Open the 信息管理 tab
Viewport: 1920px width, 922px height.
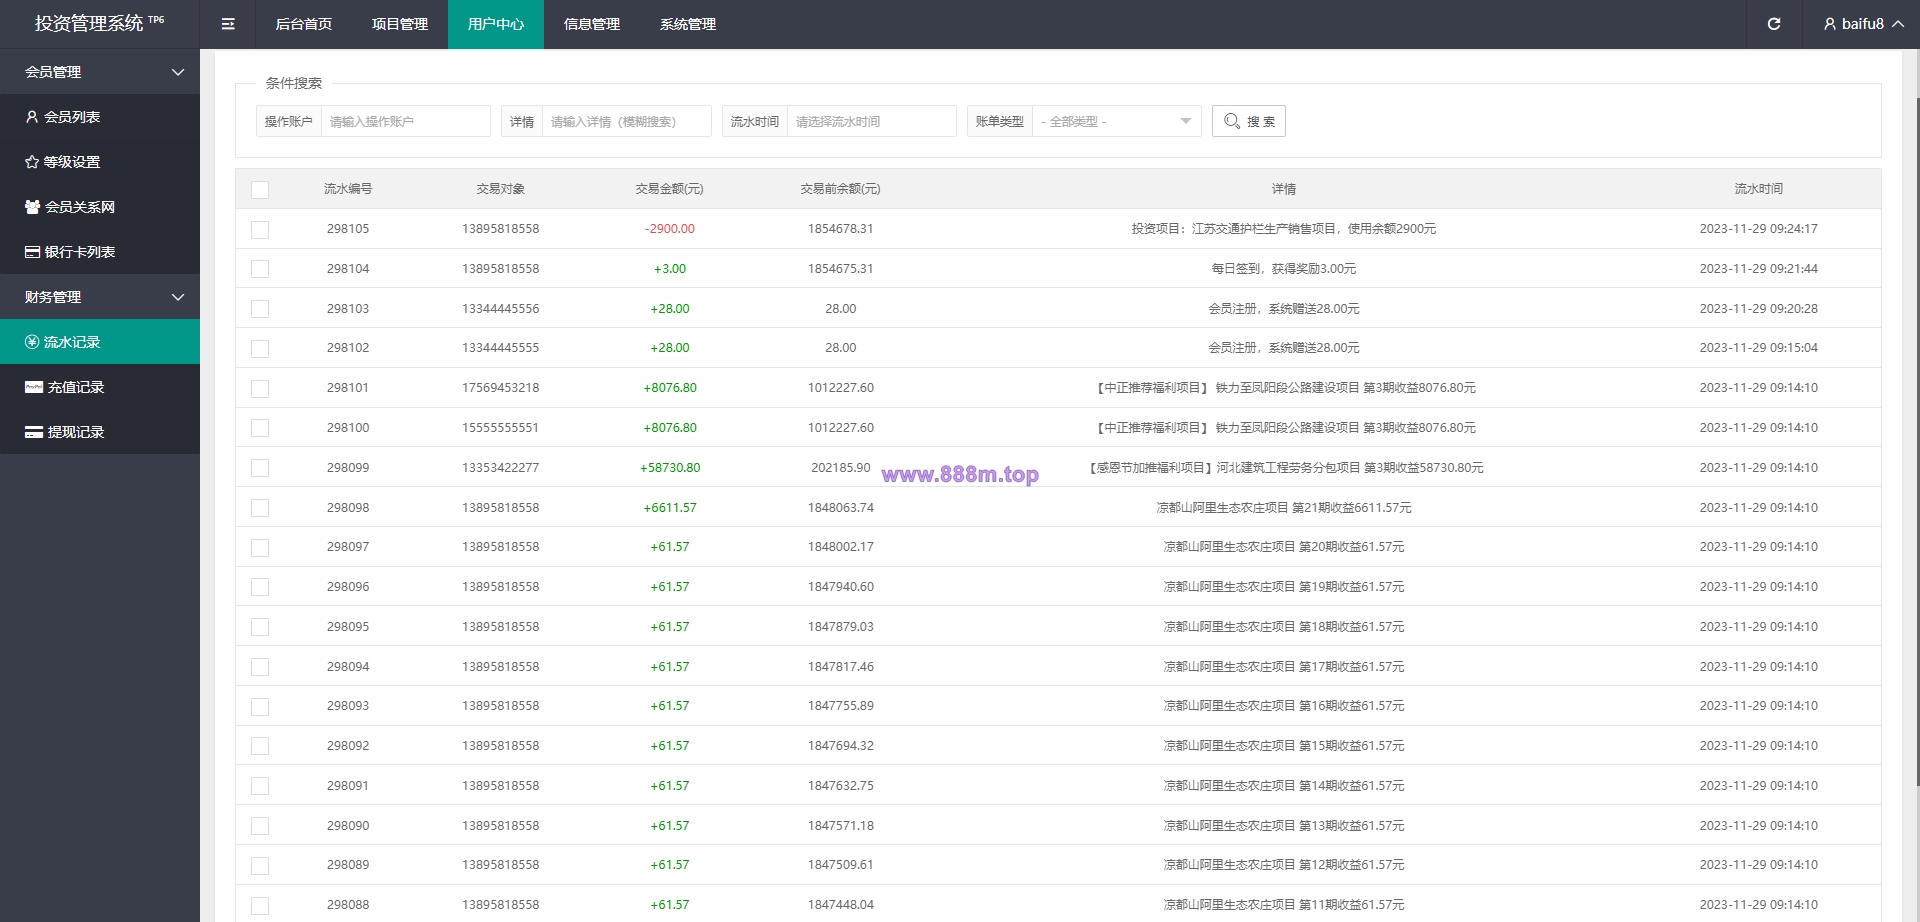592,24
